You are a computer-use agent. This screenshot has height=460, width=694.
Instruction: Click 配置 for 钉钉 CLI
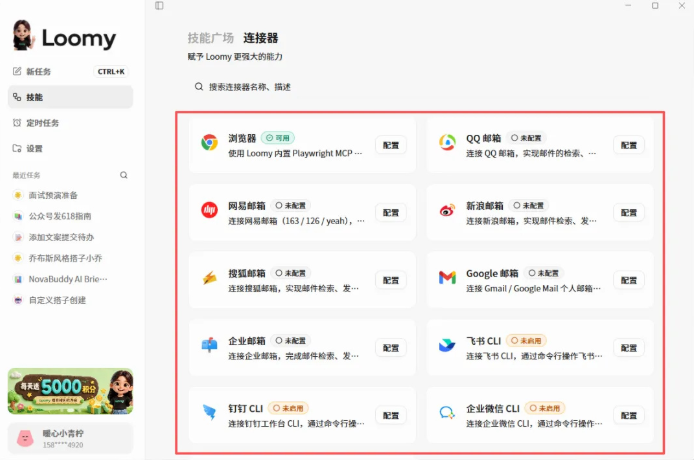(391, 415)
